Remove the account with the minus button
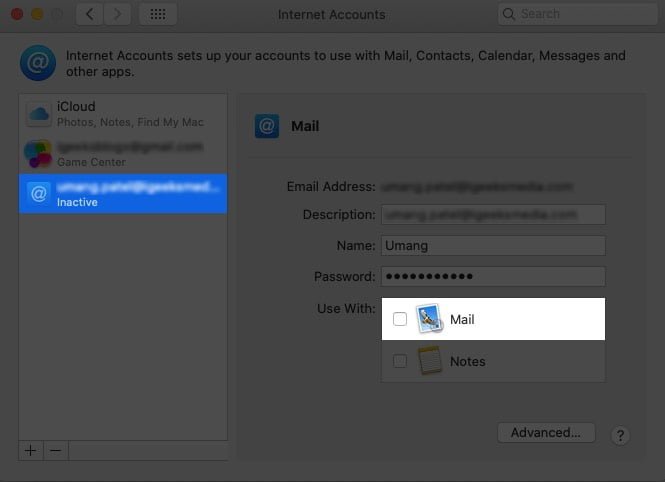This screenshot has height=482, width=665. [56, 450]
